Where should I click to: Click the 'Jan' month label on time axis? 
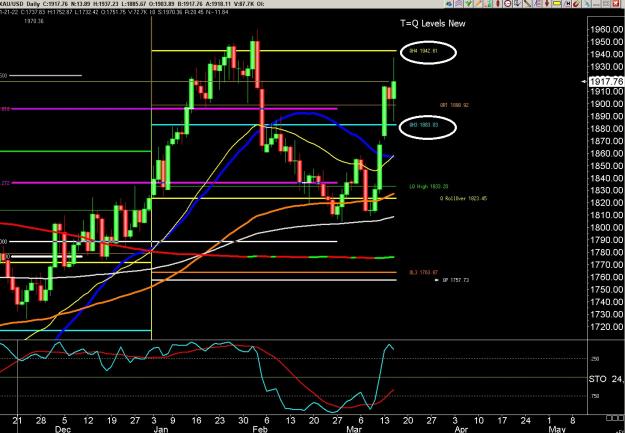click(160, 429)
